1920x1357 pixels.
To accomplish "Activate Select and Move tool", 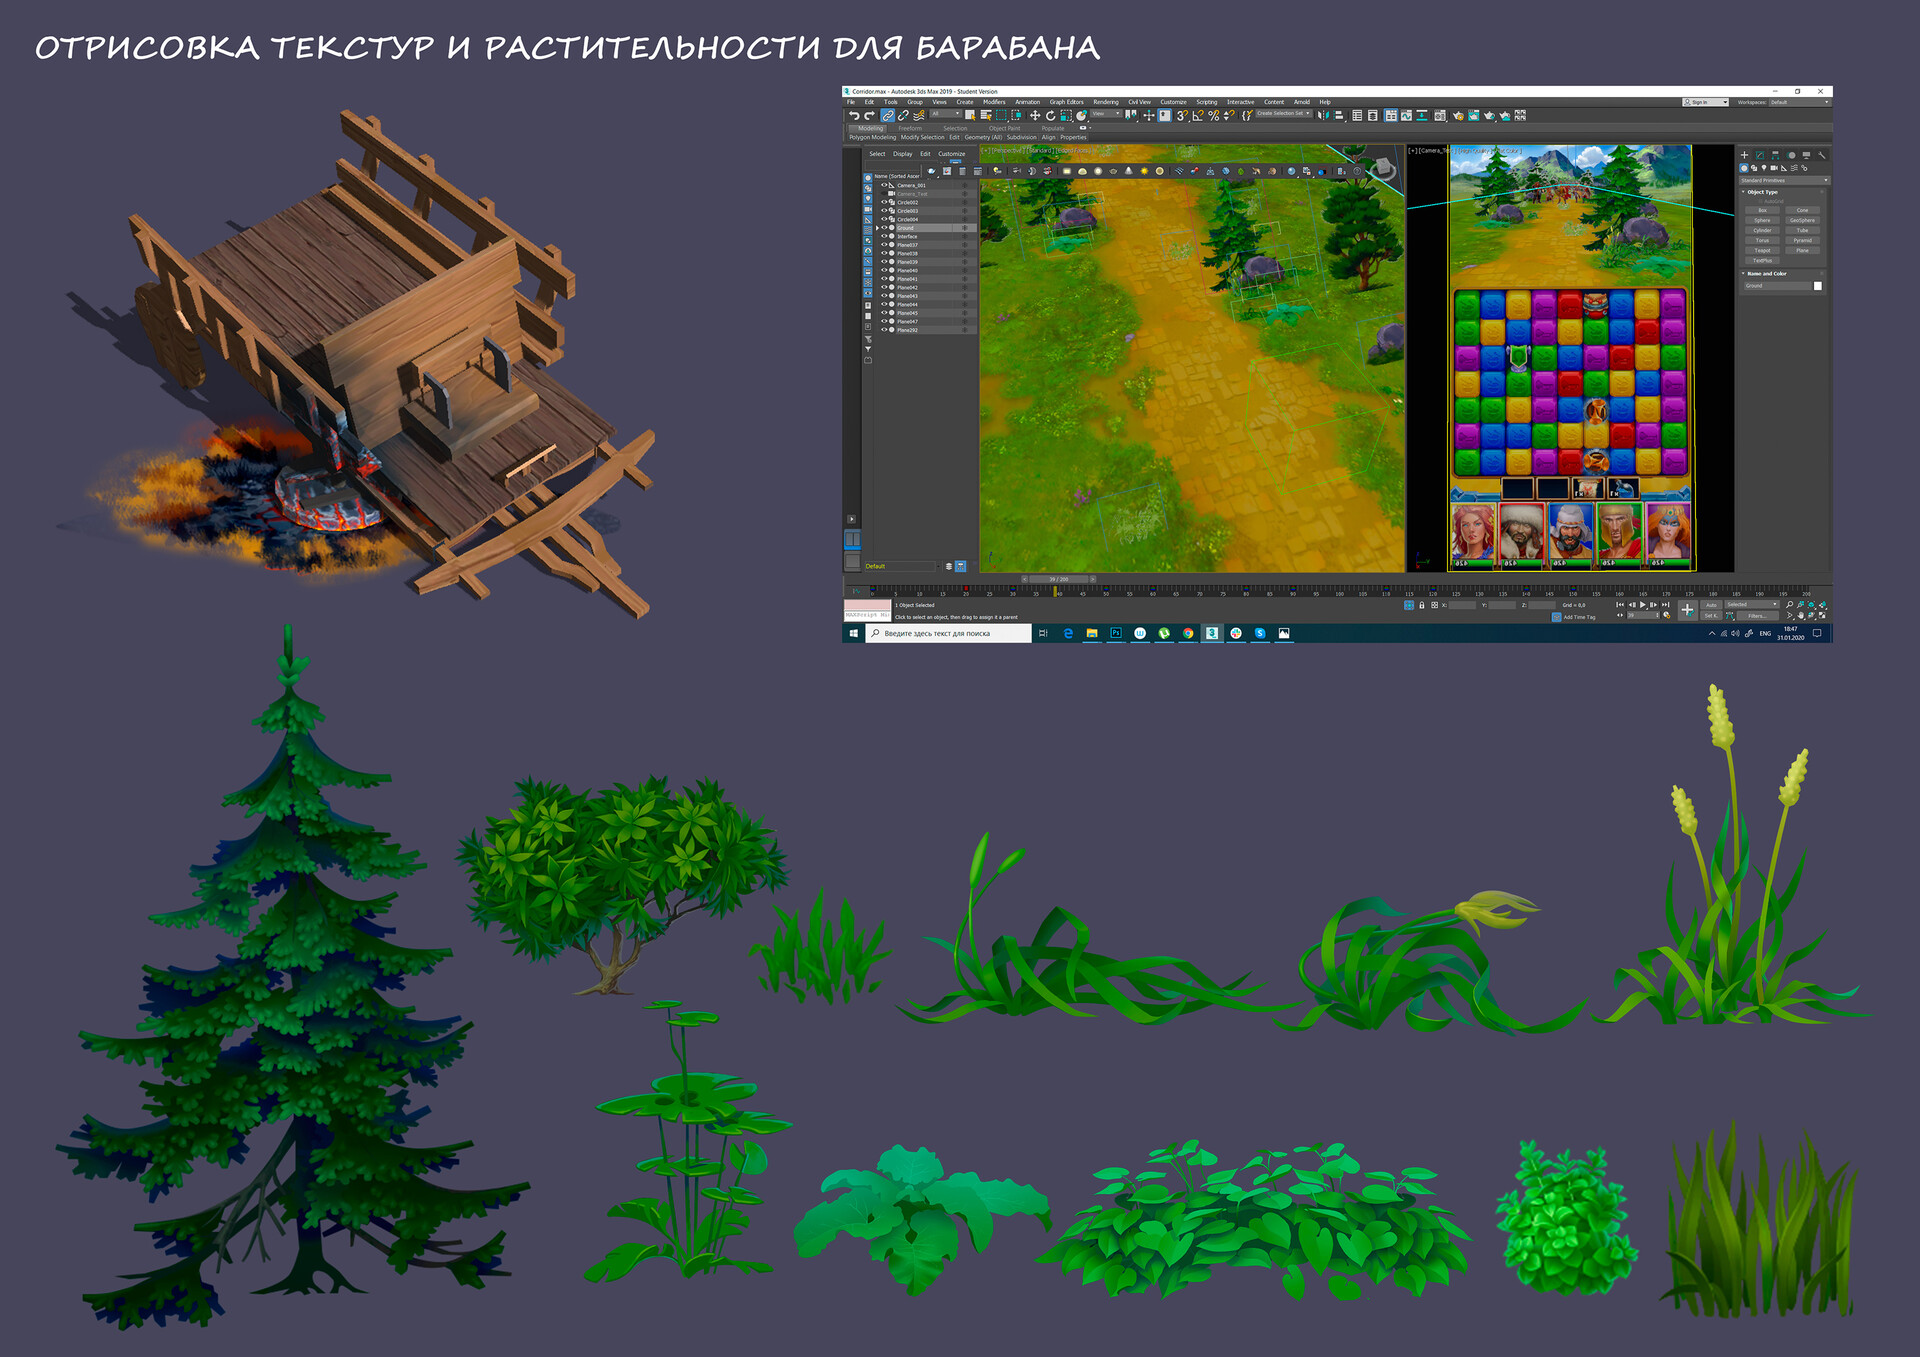I will click(1035, 115).
